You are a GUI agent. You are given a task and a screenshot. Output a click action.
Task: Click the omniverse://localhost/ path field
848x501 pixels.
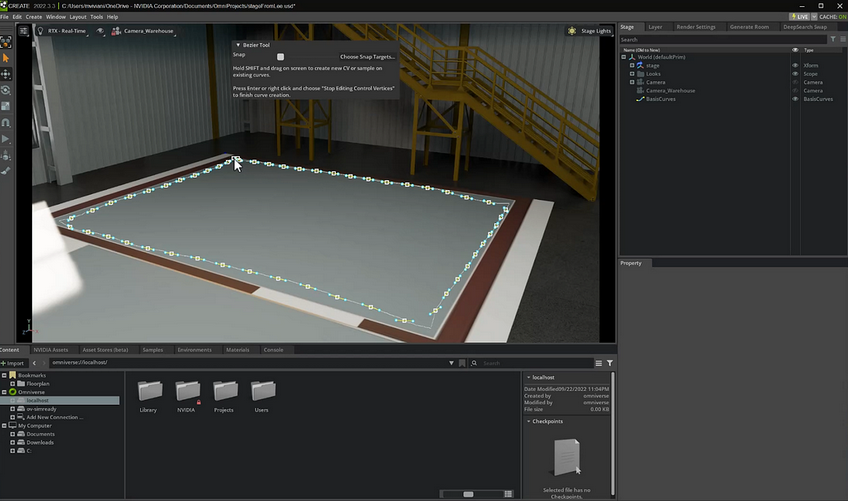point(248,362)
